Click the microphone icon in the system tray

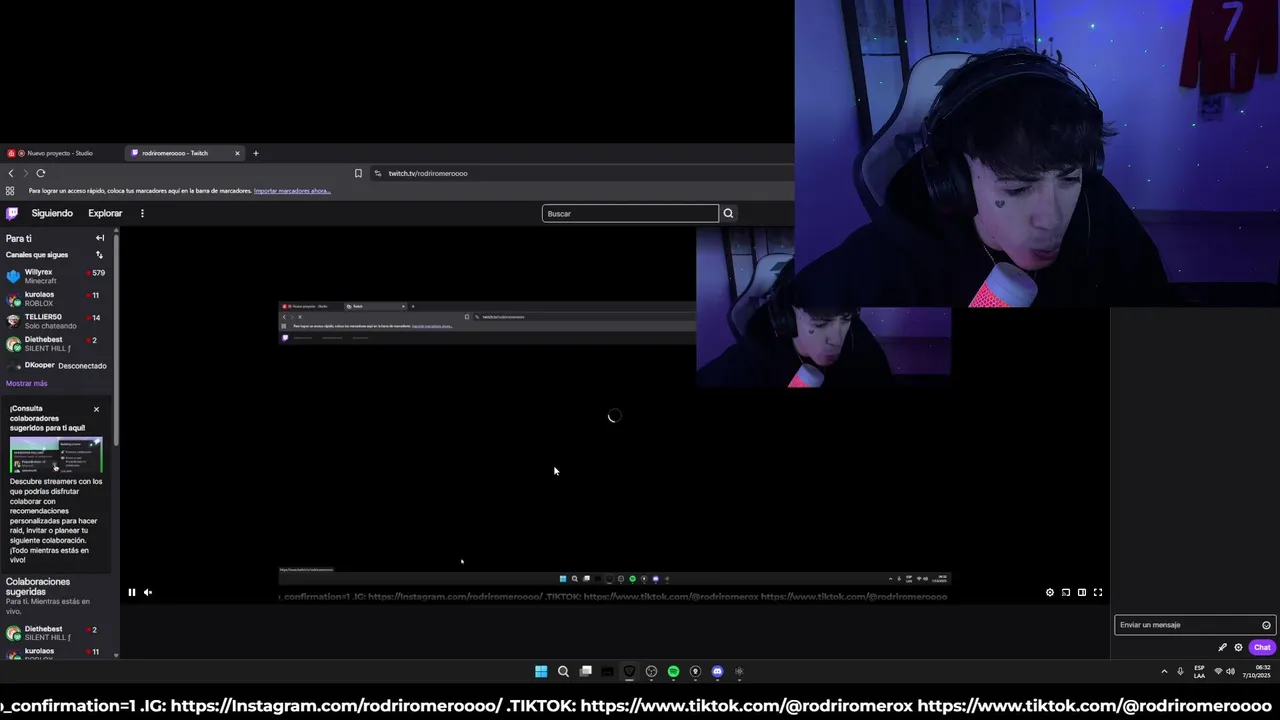pyautogui.click(x=1180, y=671)
